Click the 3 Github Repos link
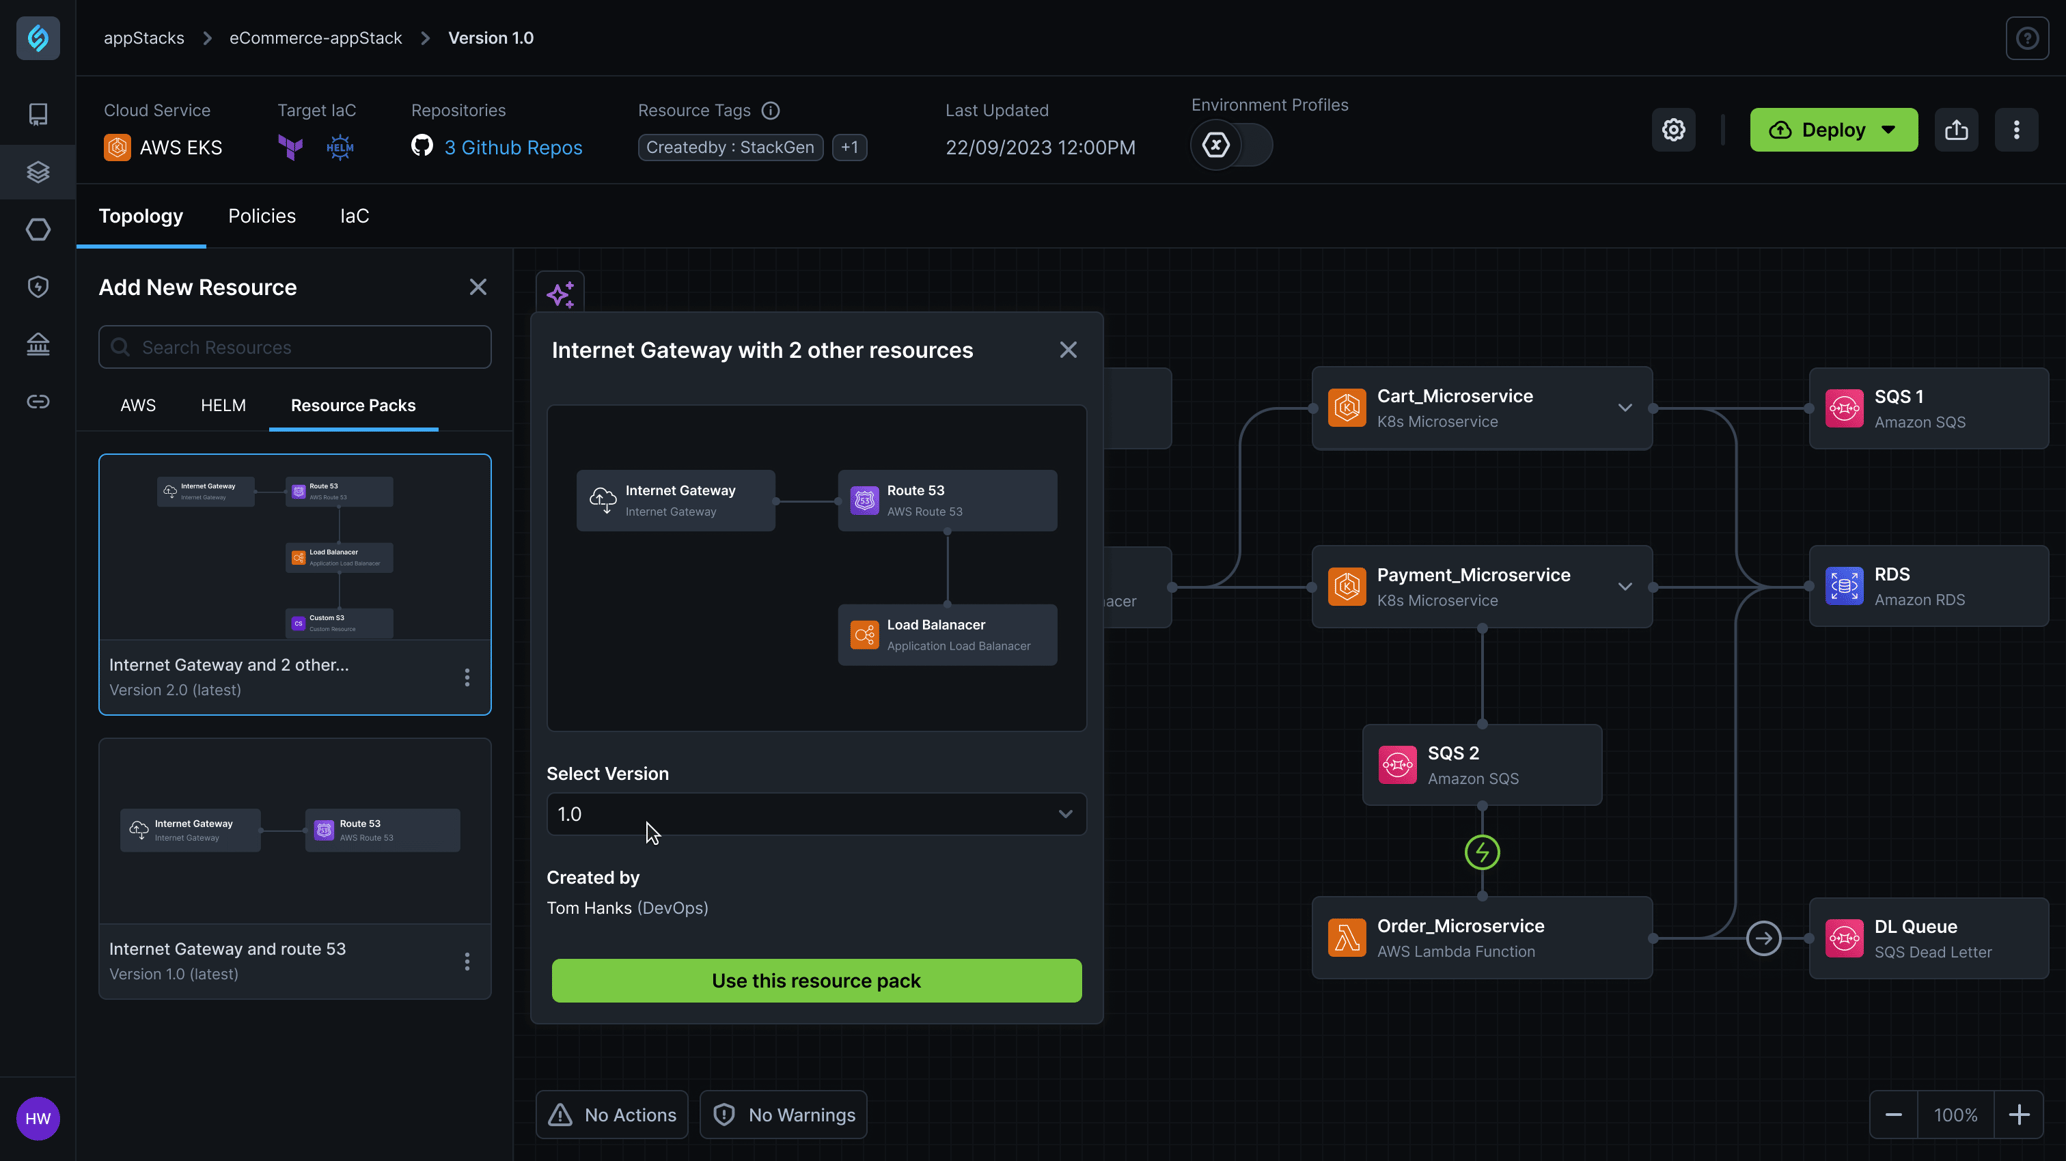This screenshot has width=2066, height=1161. 512,146
